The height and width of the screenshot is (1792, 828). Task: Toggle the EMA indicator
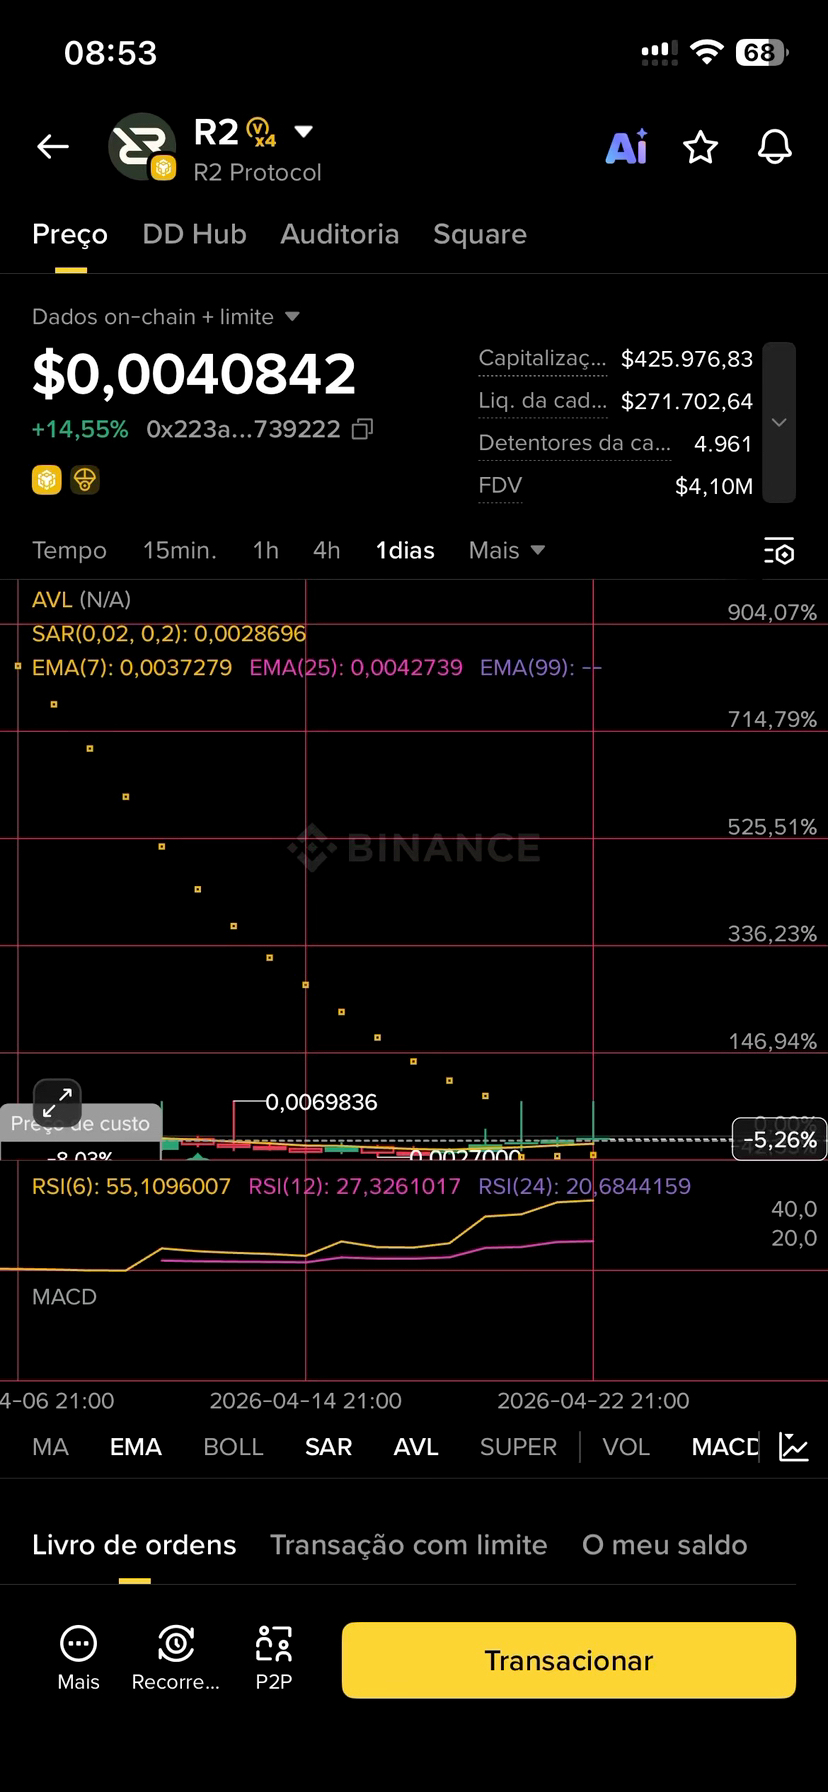136,1447
